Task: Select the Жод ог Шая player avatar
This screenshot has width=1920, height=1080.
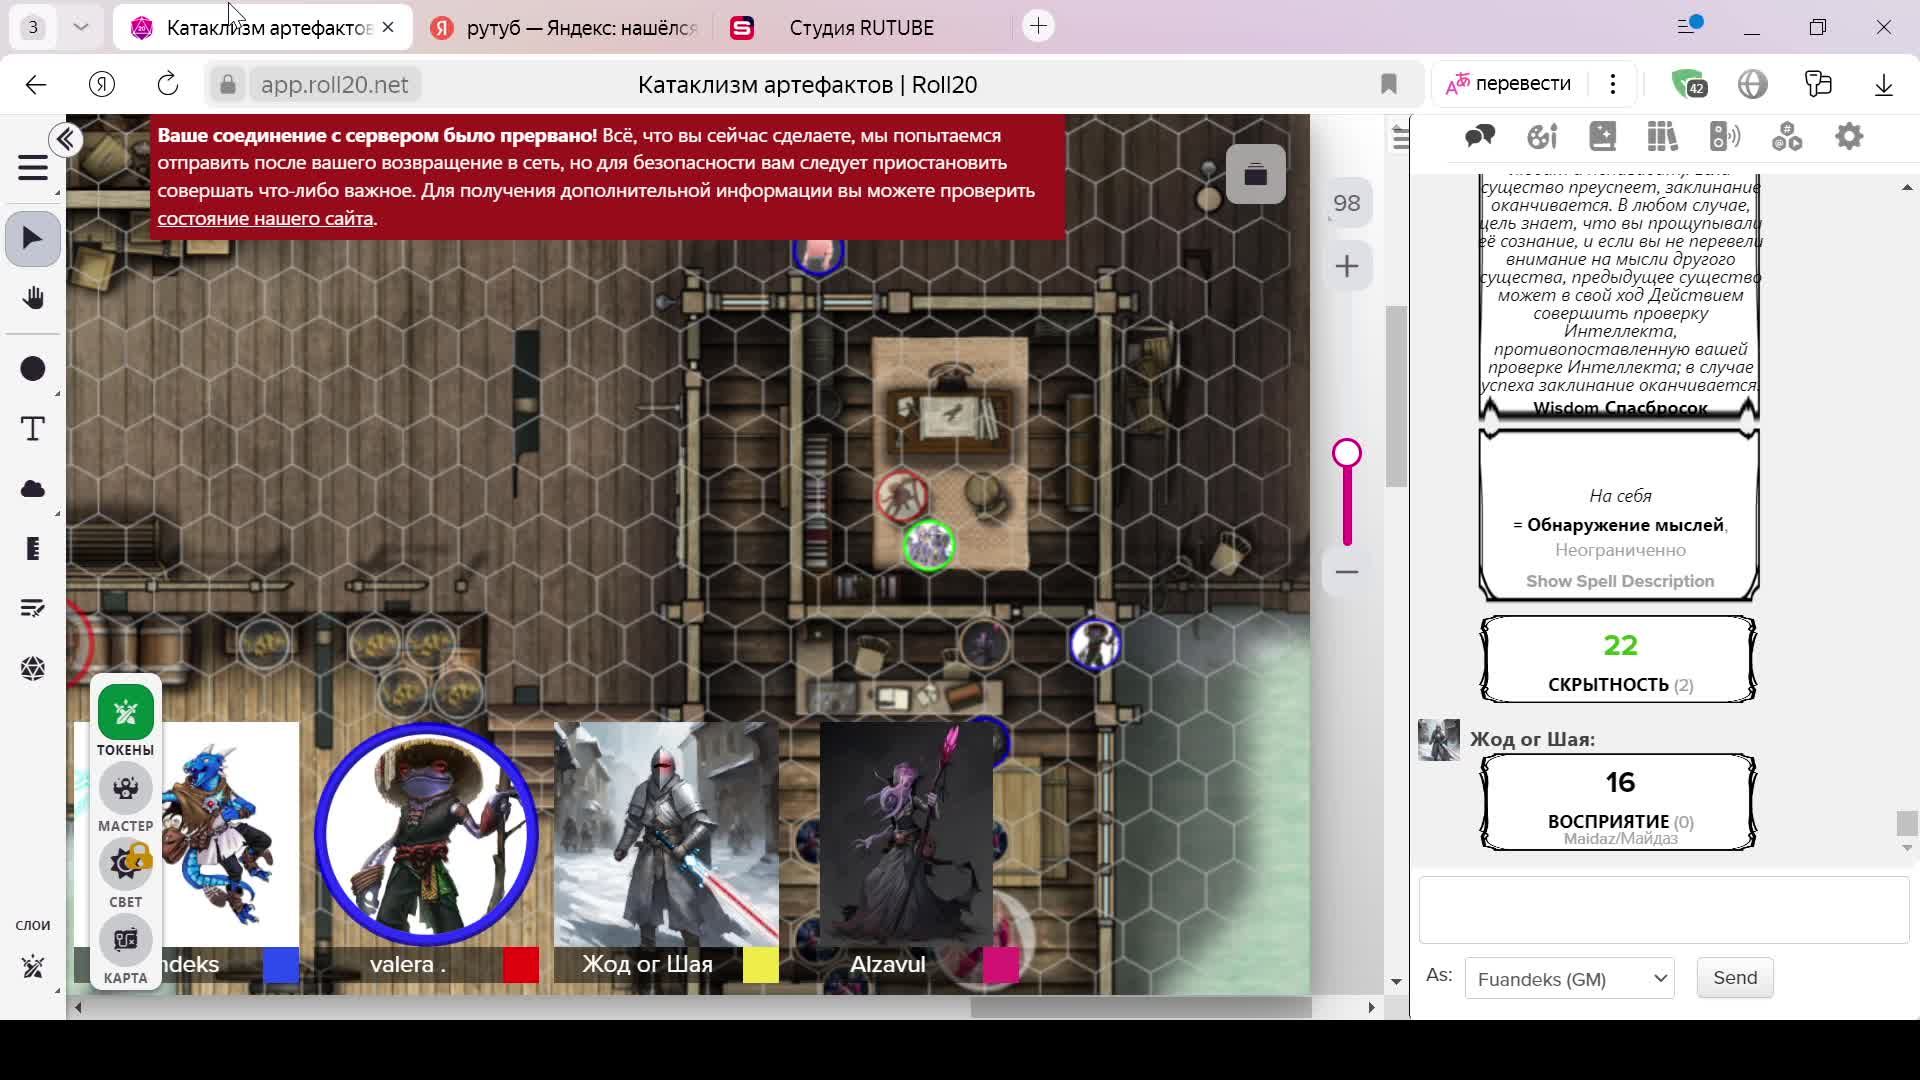Action: [x=666, y=834]
